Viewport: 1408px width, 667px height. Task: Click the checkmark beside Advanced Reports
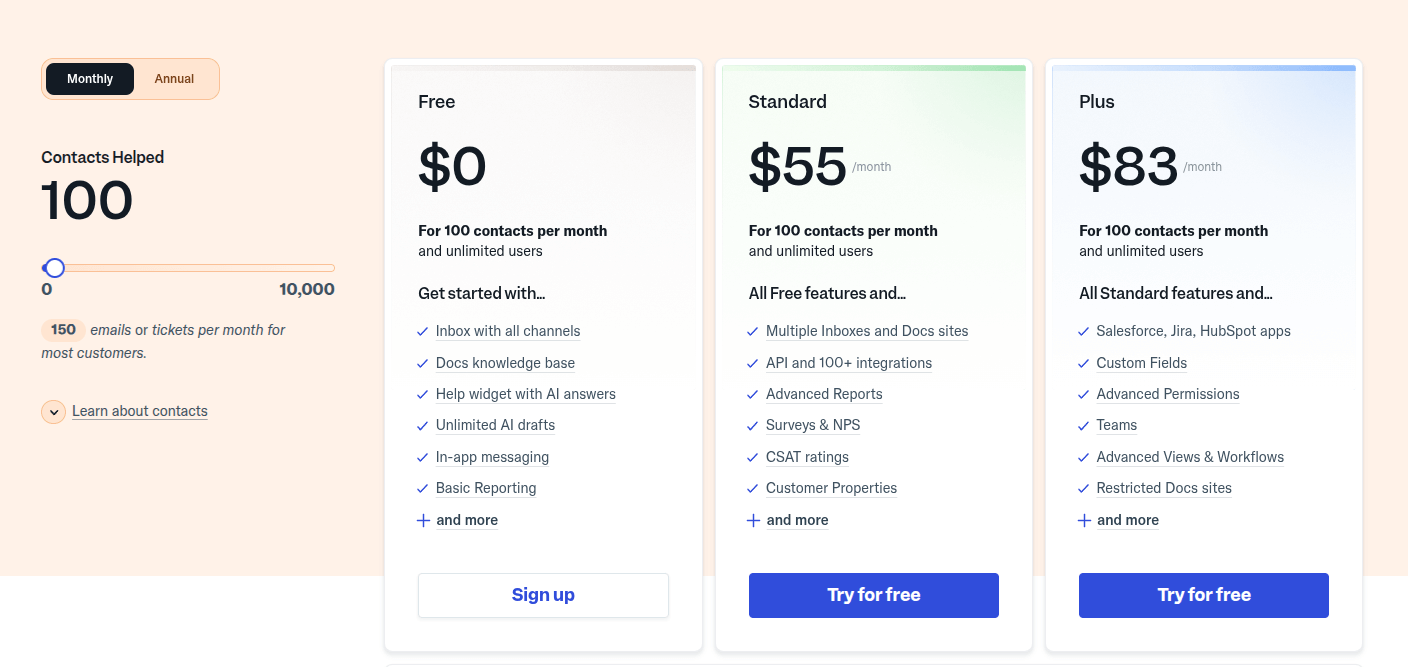click(x=753, y=395)
